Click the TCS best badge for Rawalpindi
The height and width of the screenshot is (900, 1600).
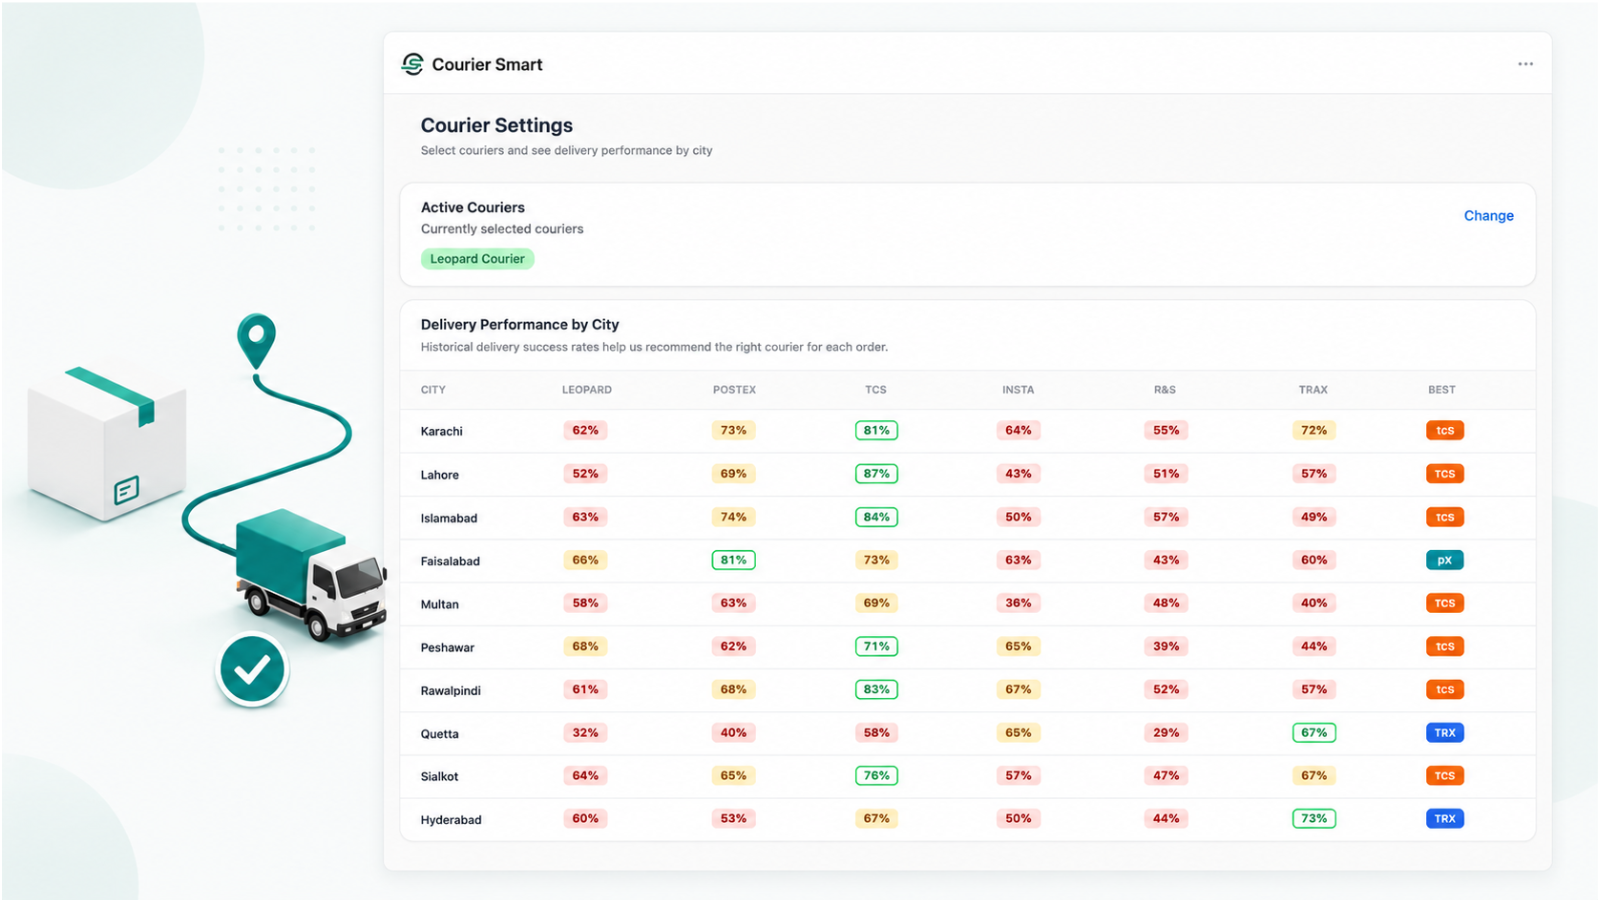(1444, 689)
